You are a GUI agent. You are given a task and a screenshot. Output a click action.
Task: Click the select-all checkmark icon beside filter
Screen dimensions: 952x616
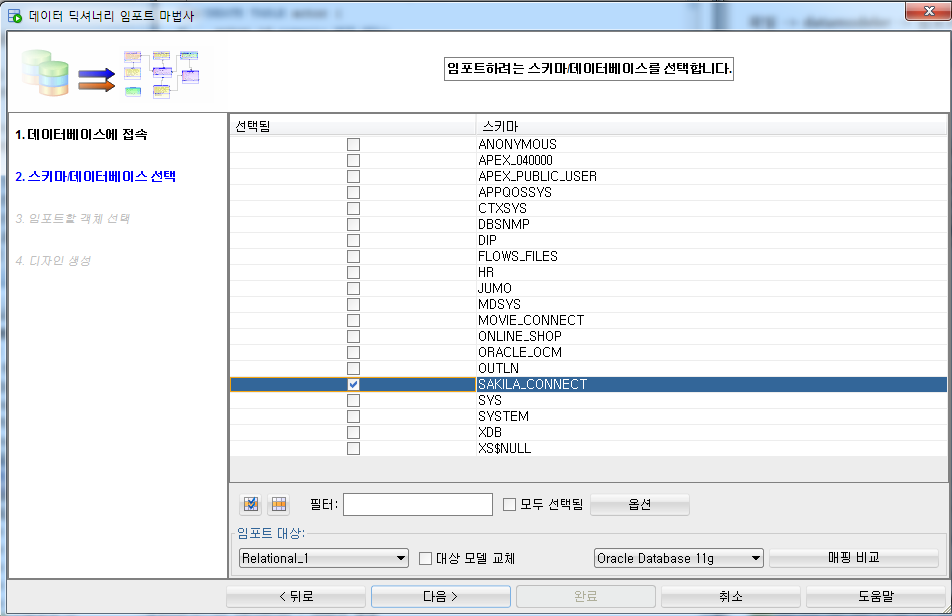click(x=251, y=504)
